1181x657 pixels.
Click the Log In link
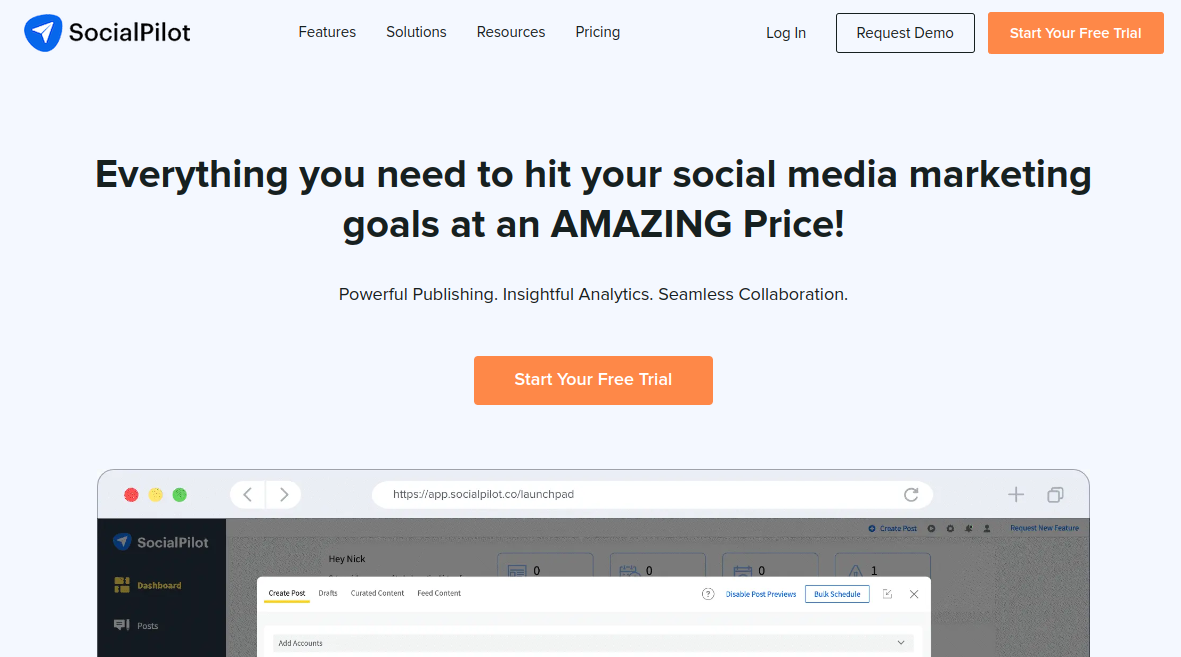point(786,33)
